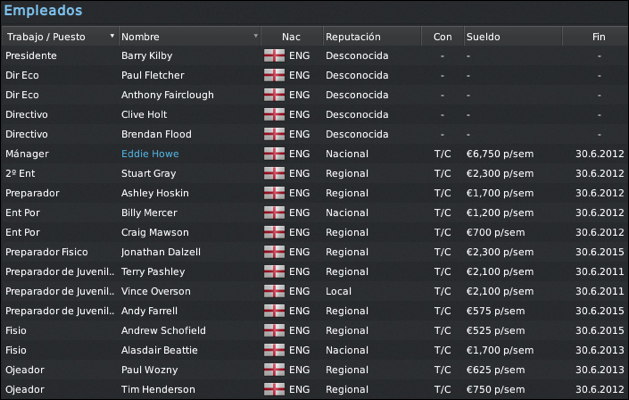The image size is (629, 400).
Task: Open the Nombre column dropdown arrow
Action: point(256,36)
